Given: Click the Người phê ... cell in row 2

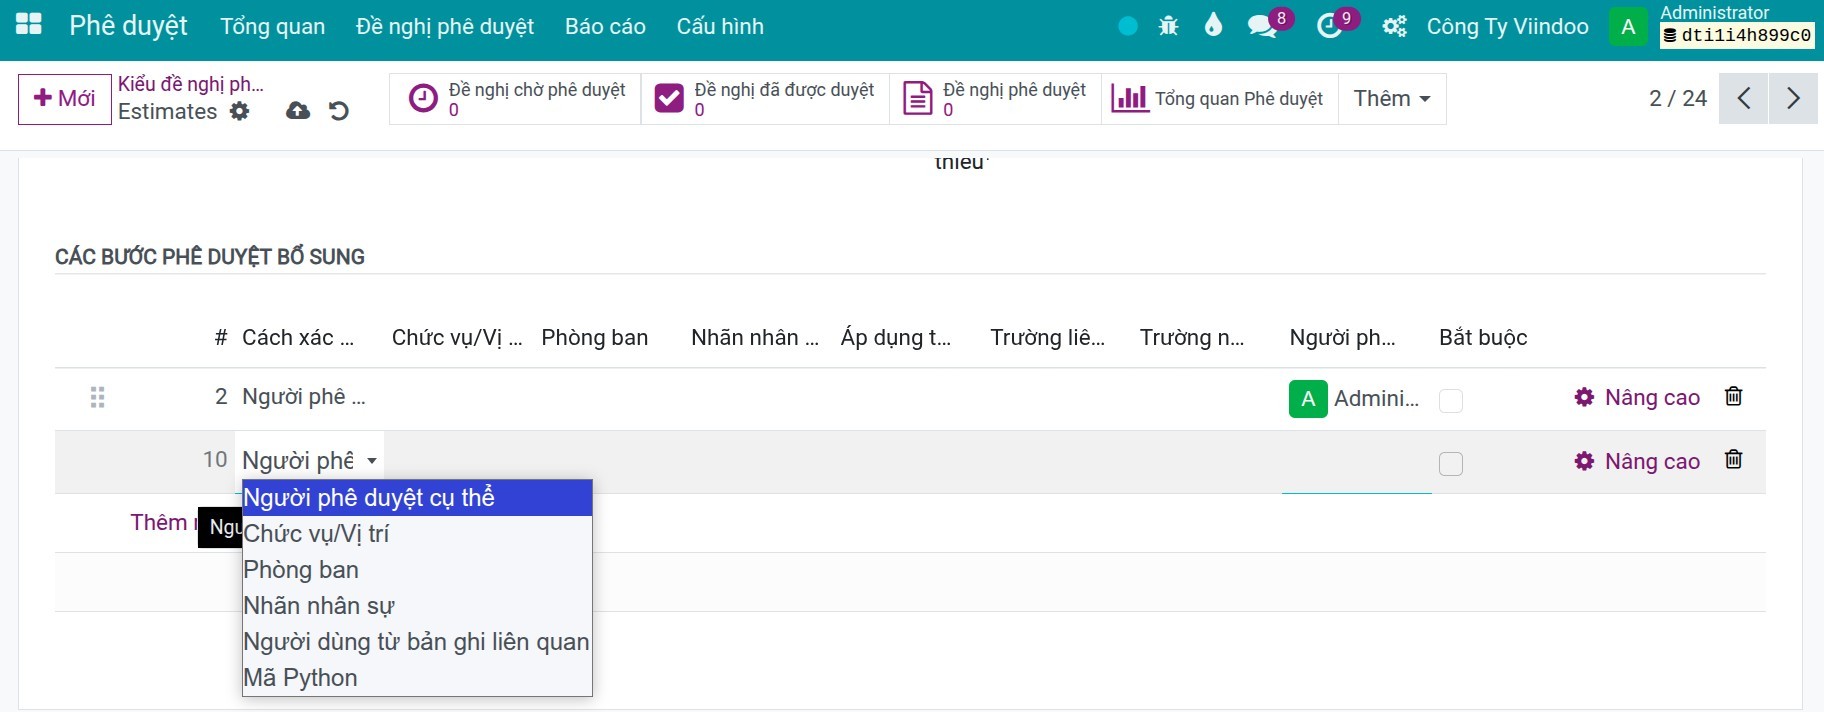Looking at the screenshot, I should [304, 397].
